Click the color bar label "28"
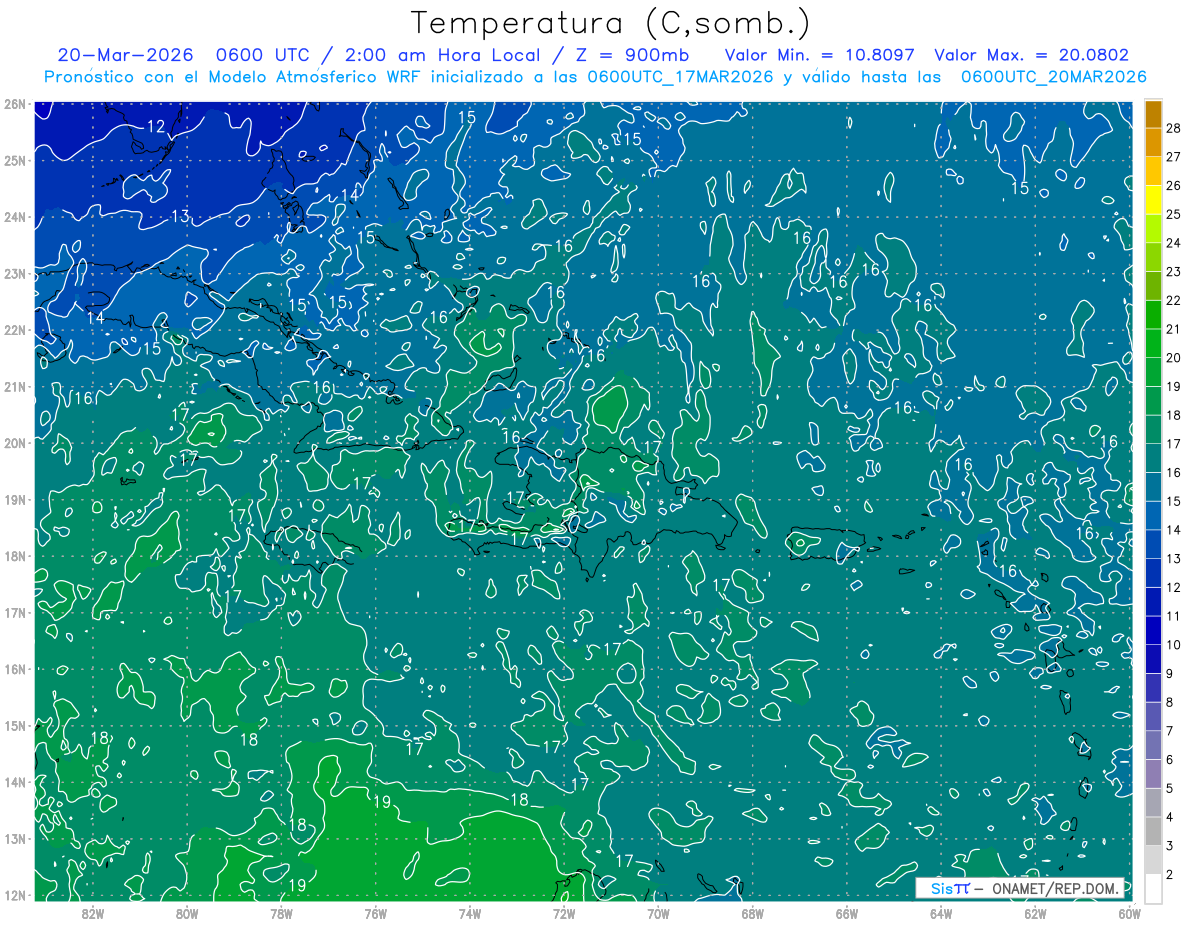Viewport: 1200px width, 927px height. tap(1174, 128)
